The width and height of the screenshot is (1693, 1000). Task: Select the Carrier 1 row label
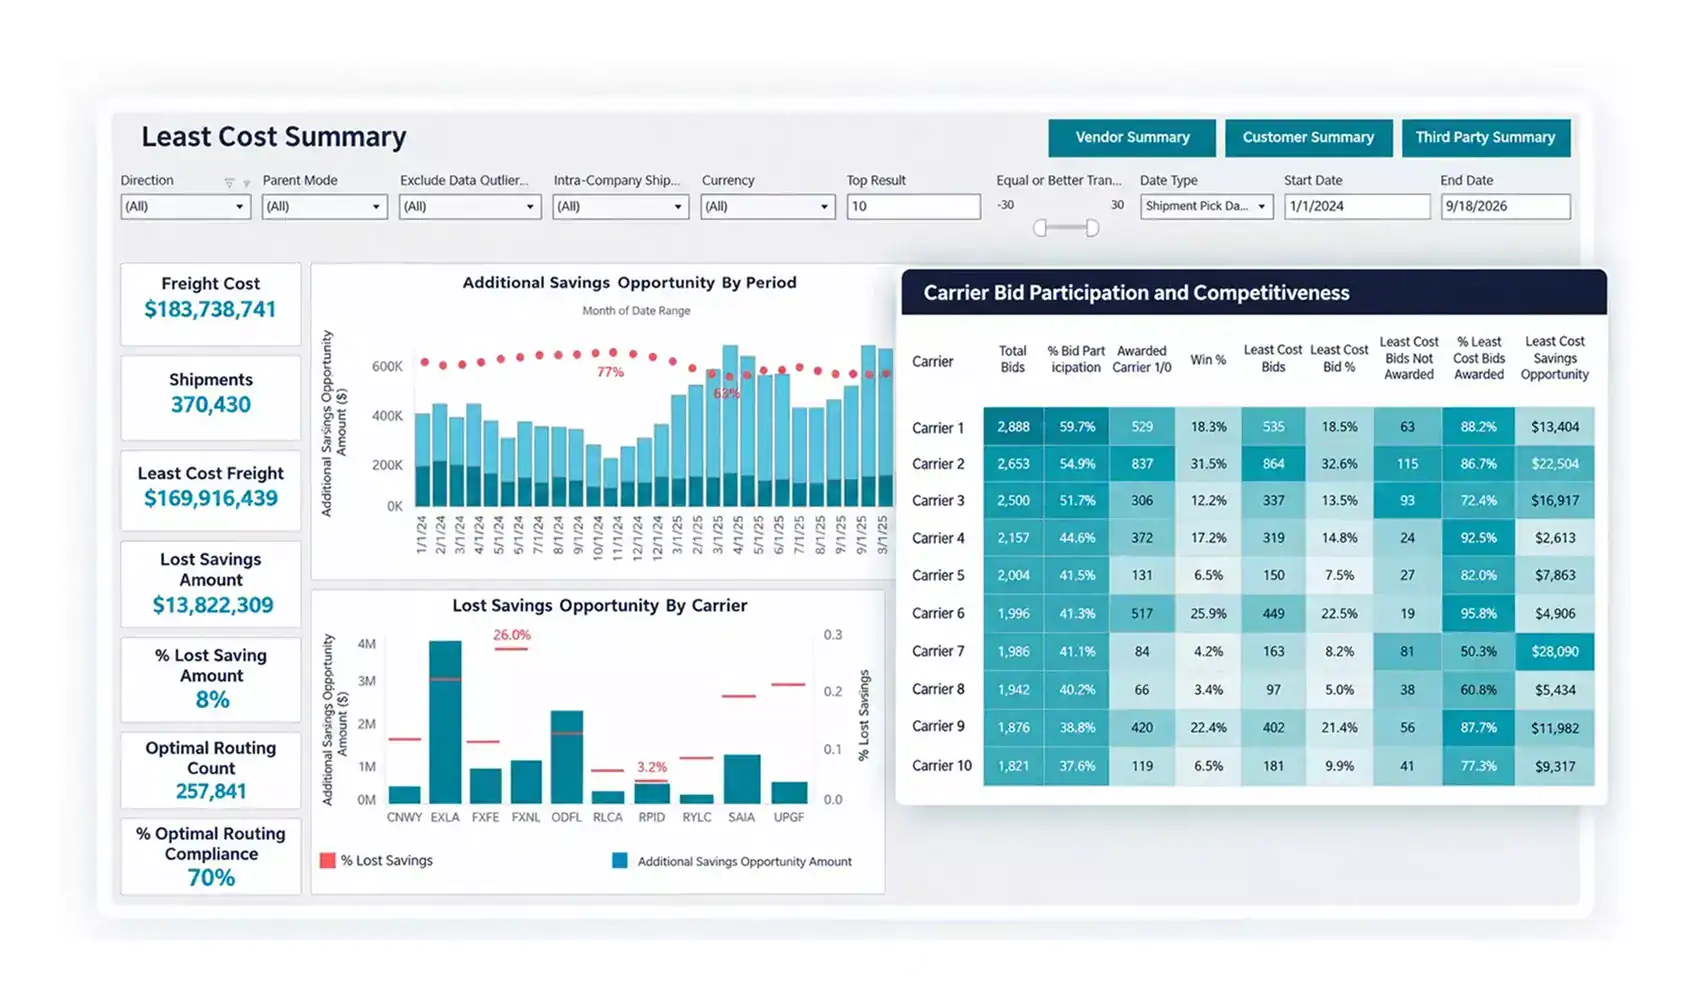(938, 428)
